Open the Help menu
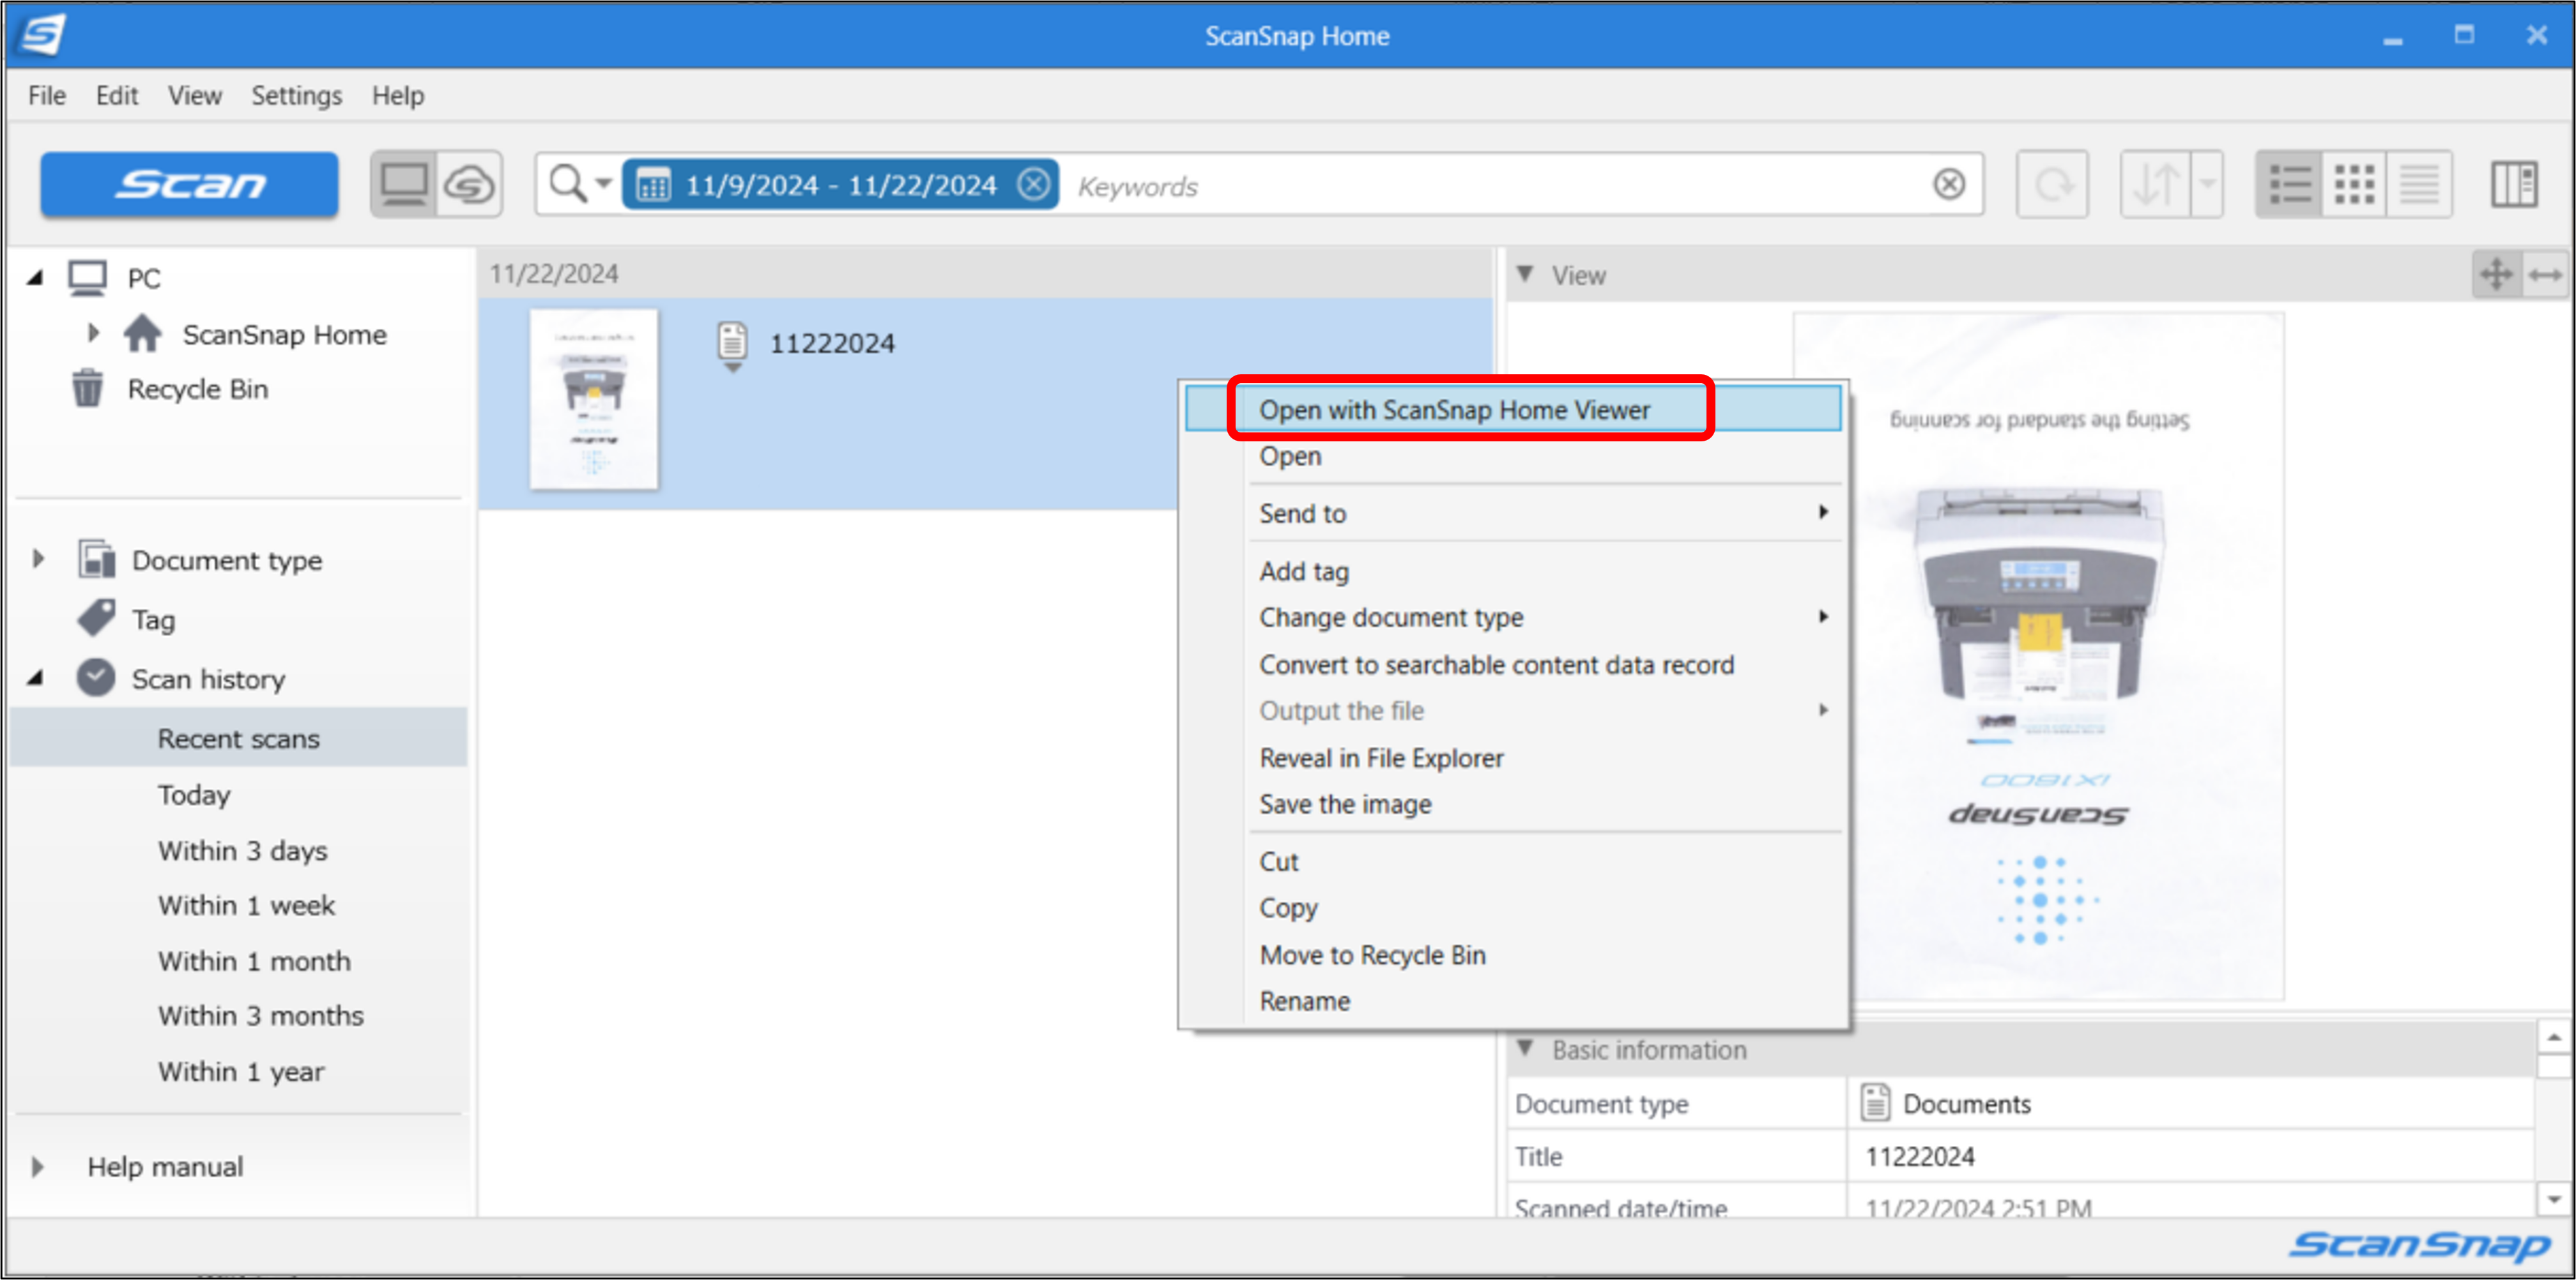 click(398, 95)
